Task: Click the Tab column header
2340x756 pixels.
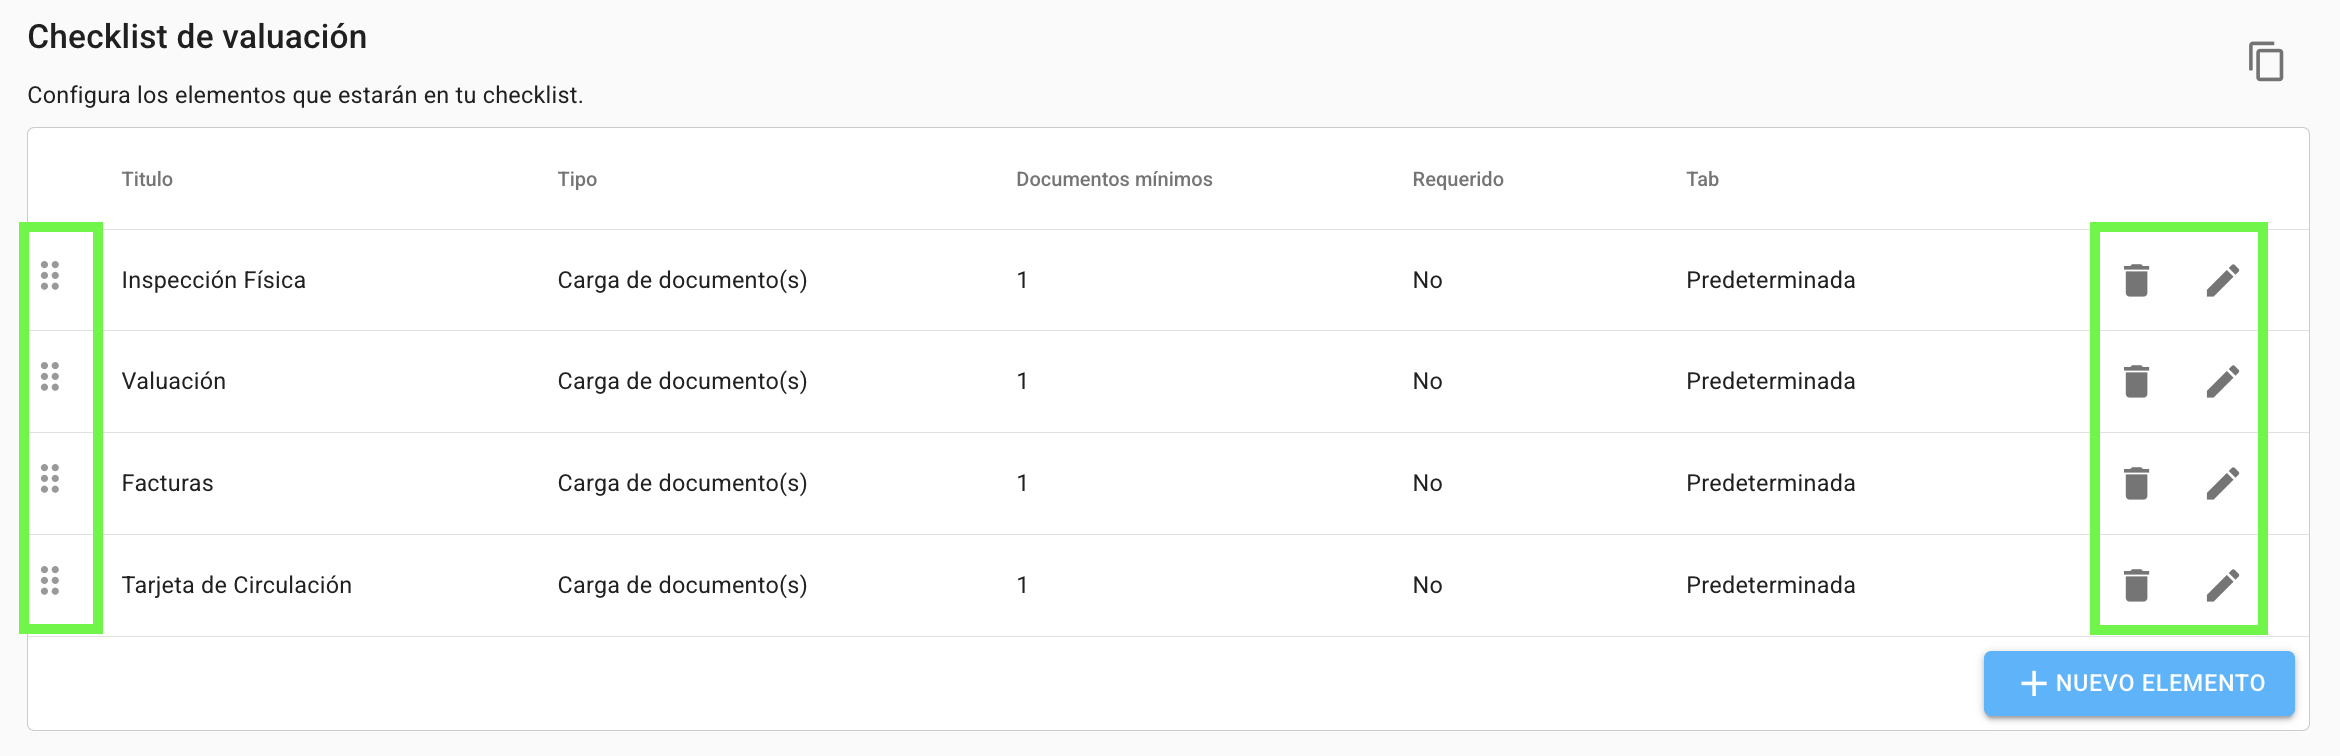Action: 1702,179
